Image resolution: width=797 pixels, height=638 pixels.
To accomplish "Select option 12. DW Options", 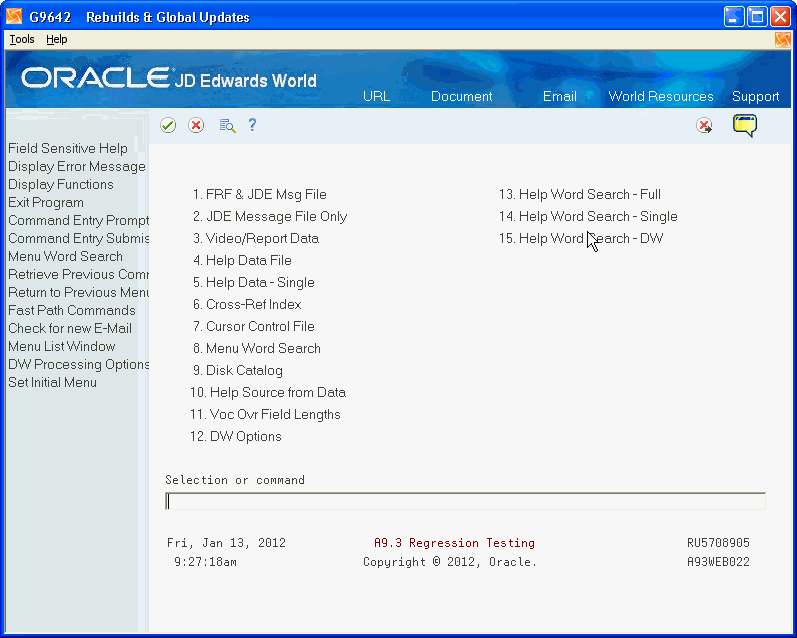I will click(236, 436).
